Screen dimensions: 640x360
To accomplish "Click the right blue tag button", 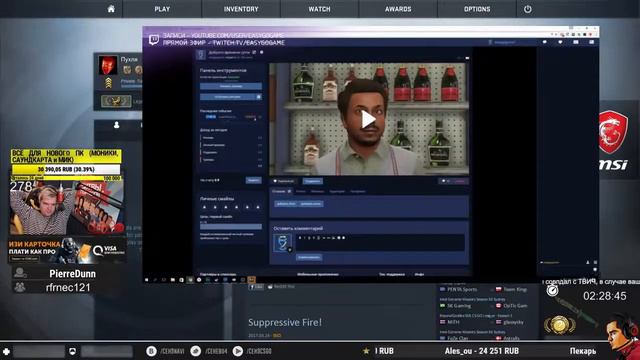I will 311,204.
